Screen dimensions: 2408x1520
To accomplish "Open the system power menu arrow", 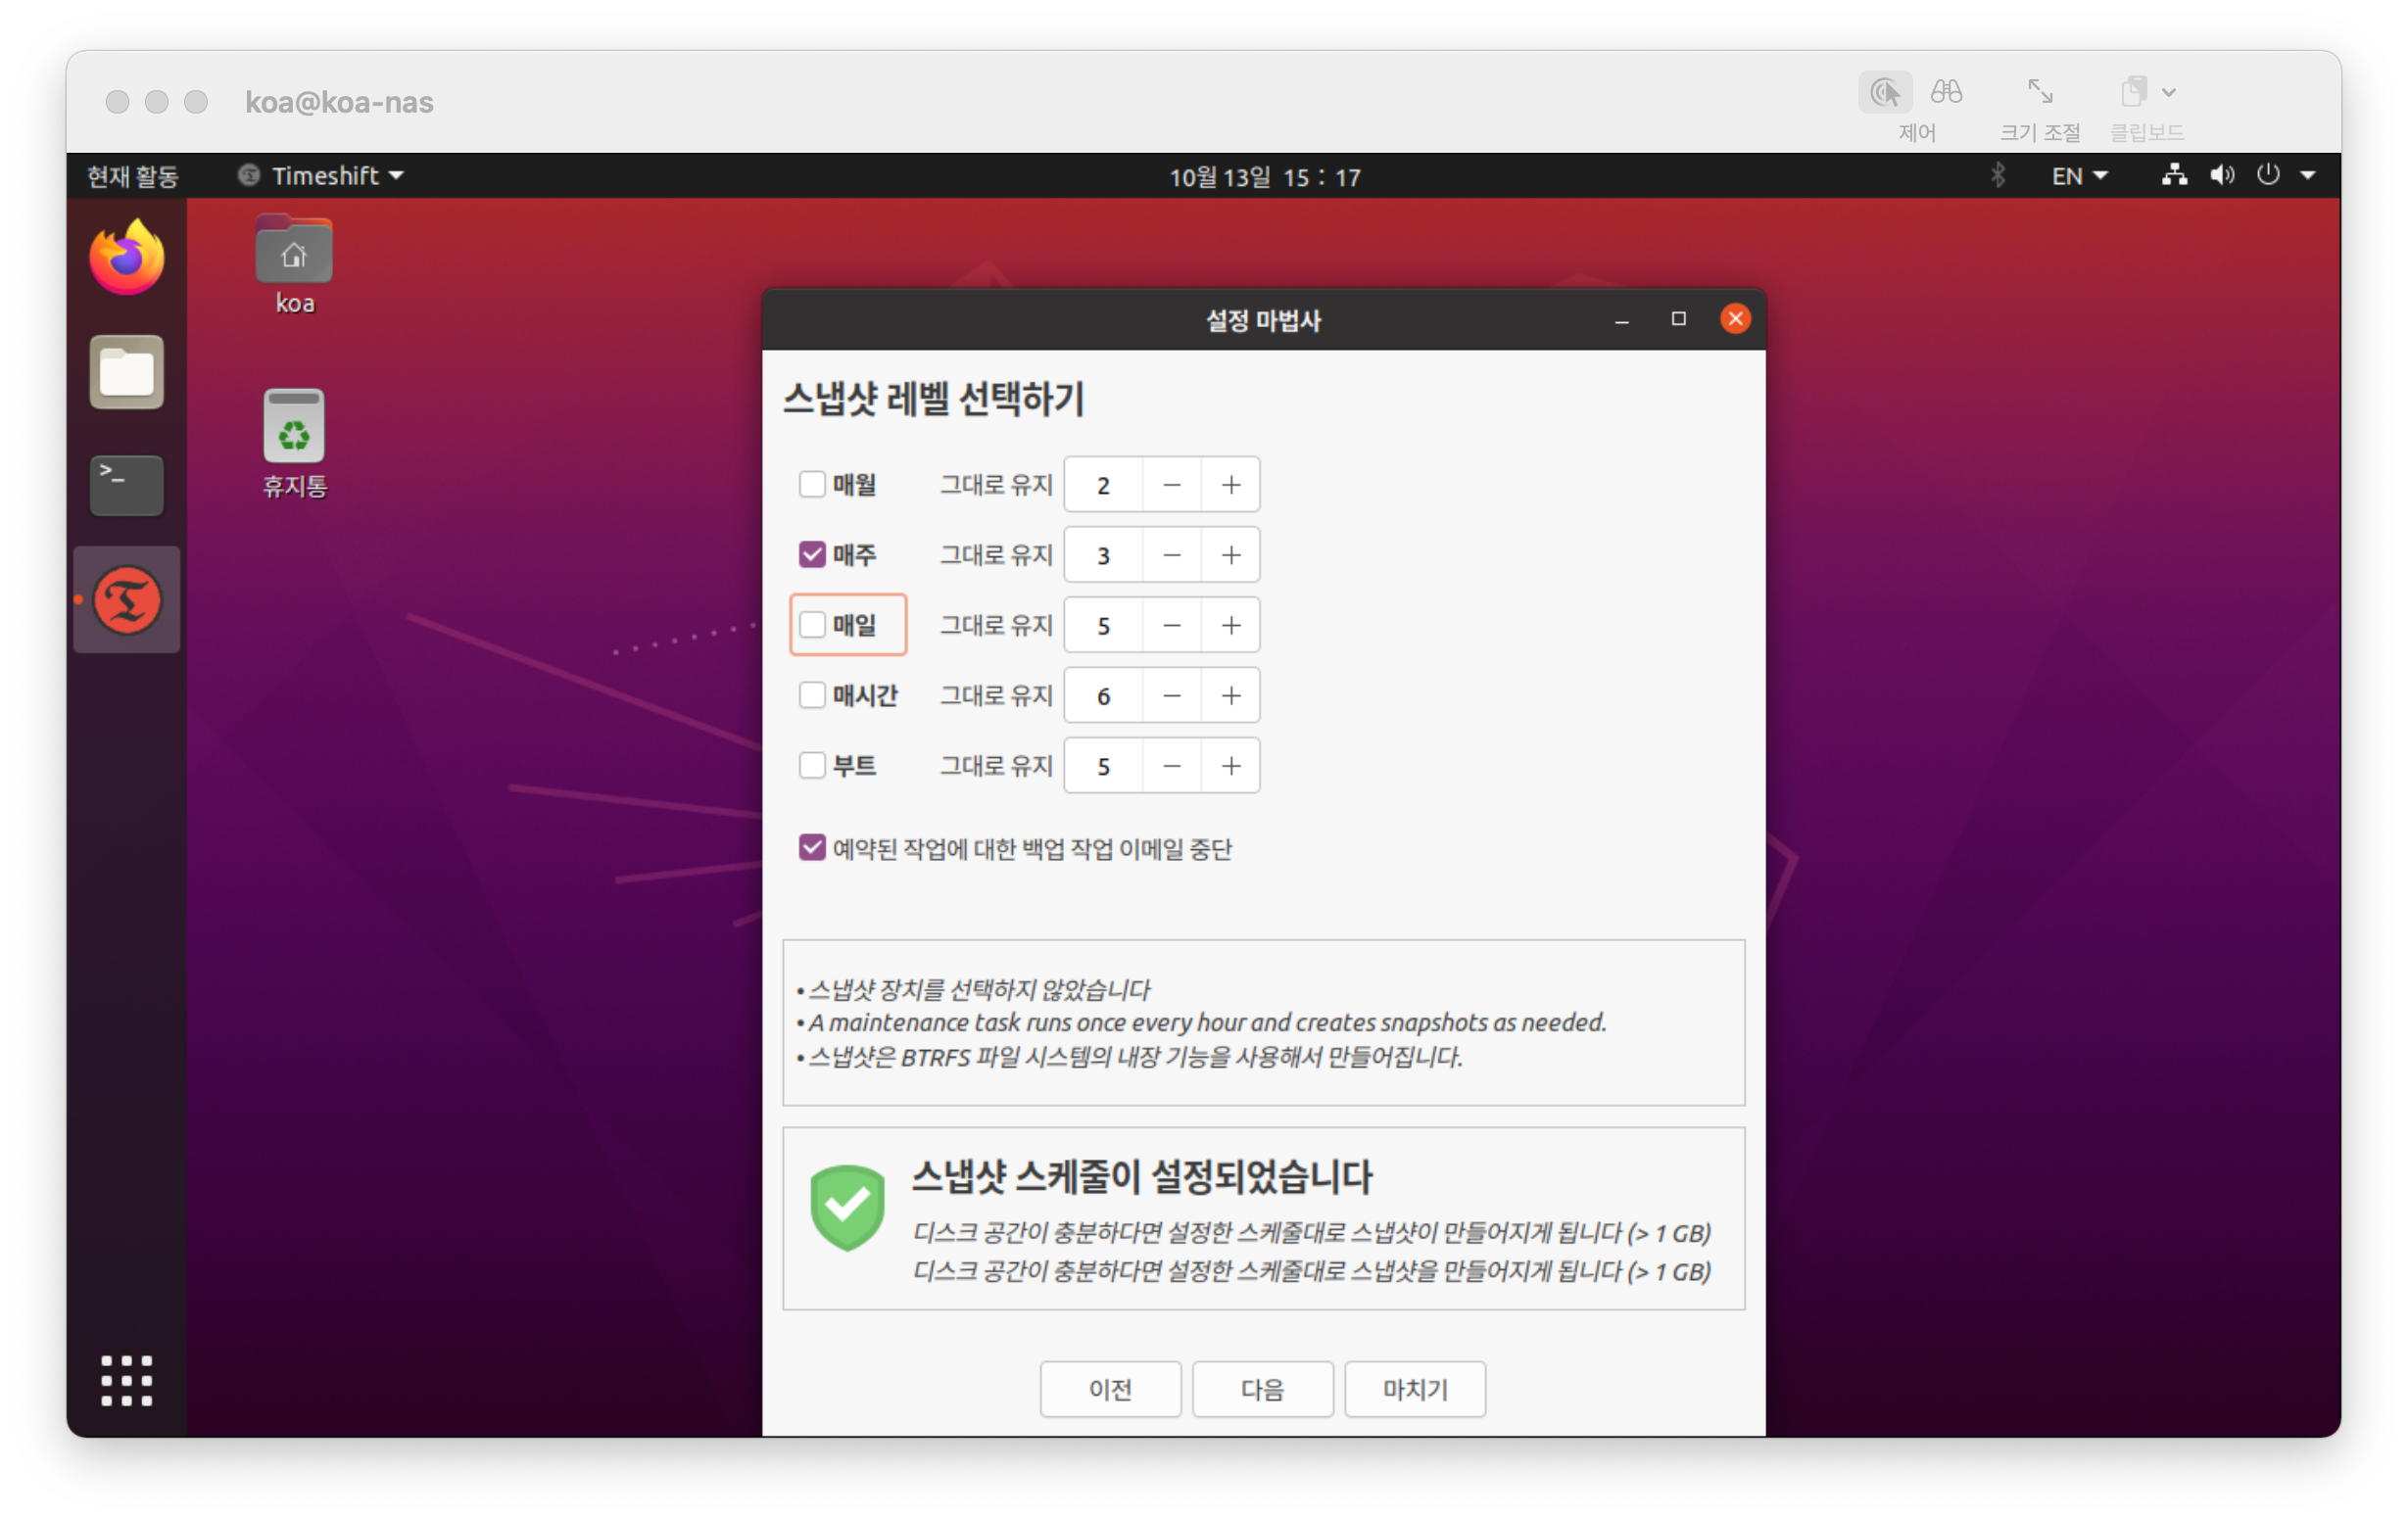I will coord(2308,176).
